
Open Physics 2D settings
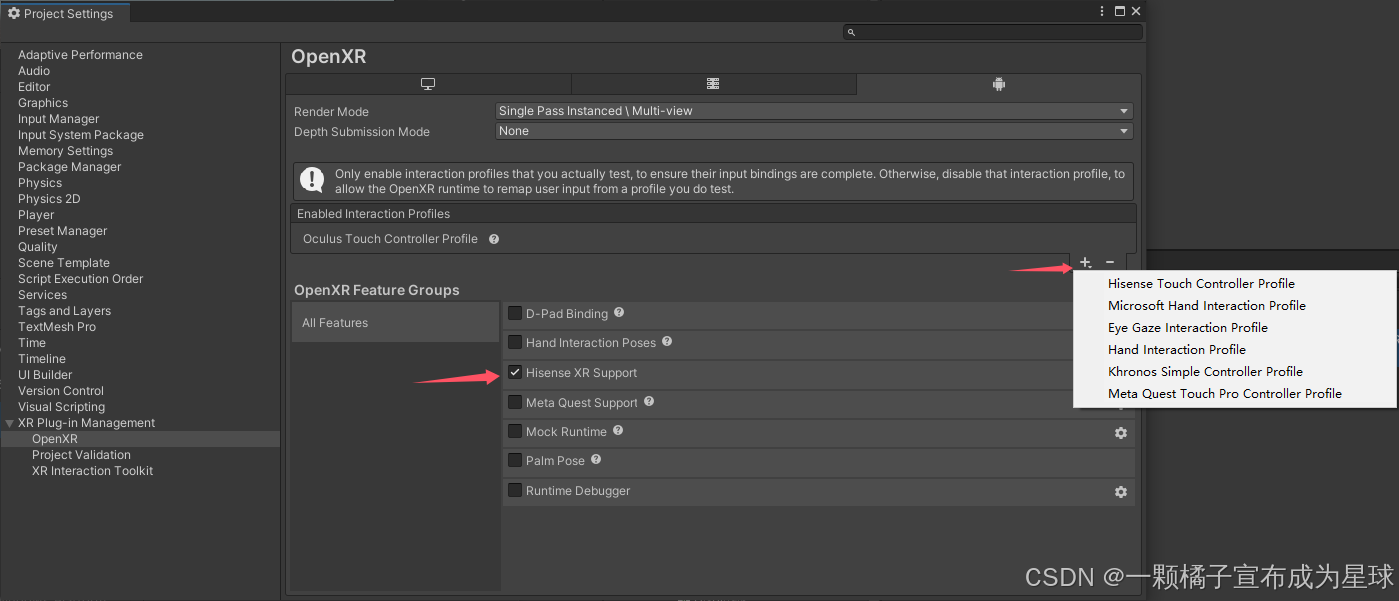pyautogui.click(x=49, y=199)
